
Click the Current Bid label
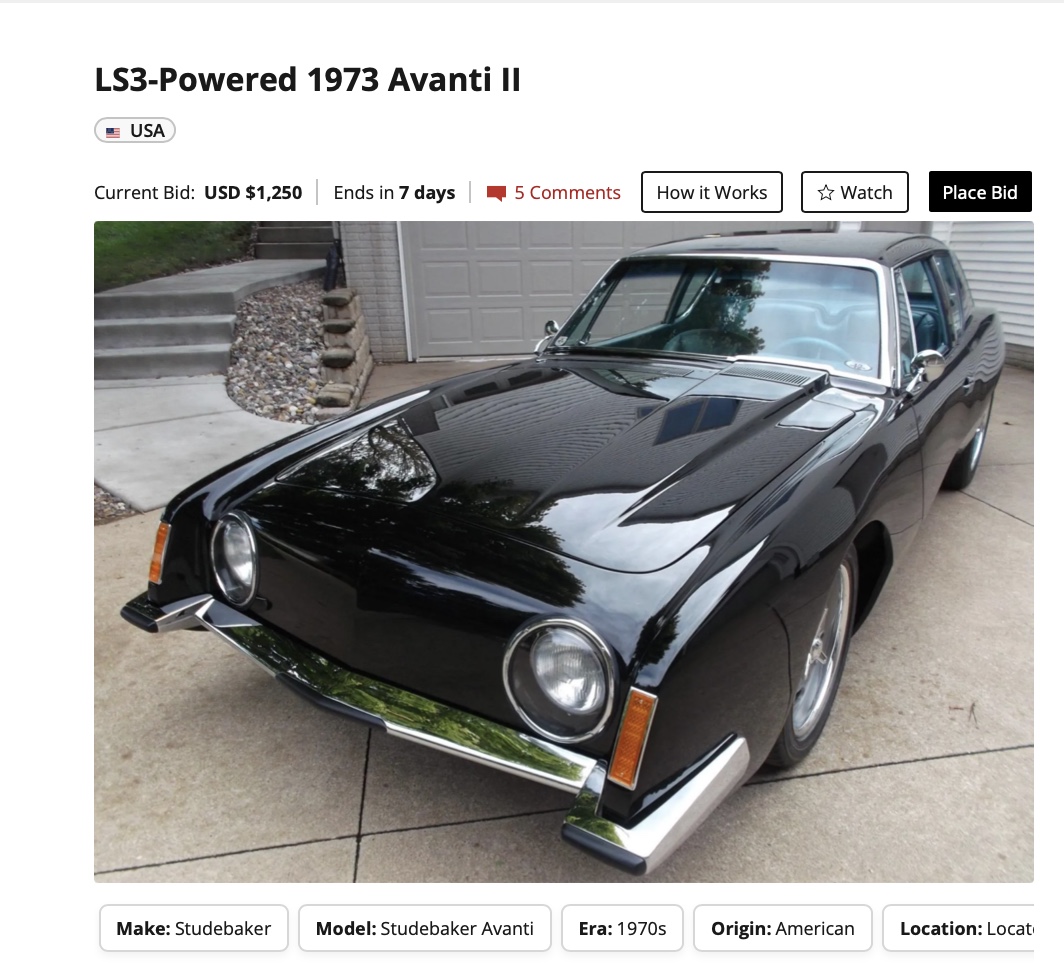145,193
